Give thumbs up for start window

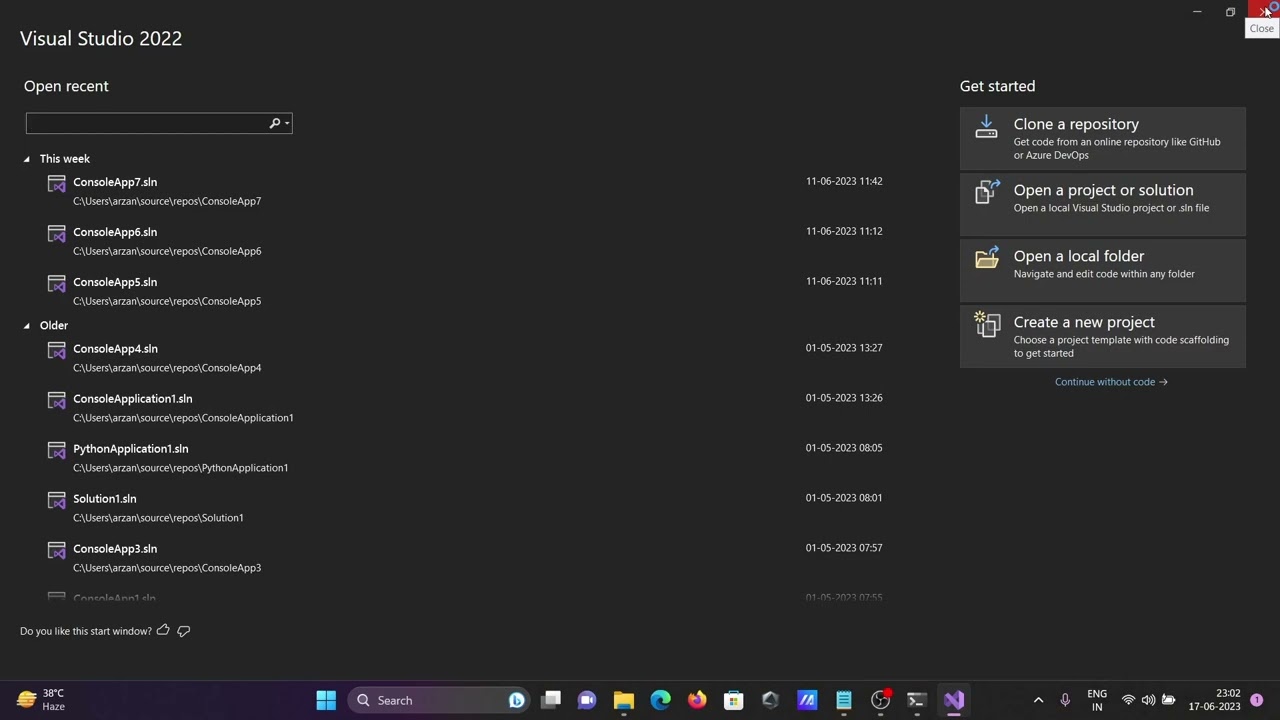pos(163,630)
